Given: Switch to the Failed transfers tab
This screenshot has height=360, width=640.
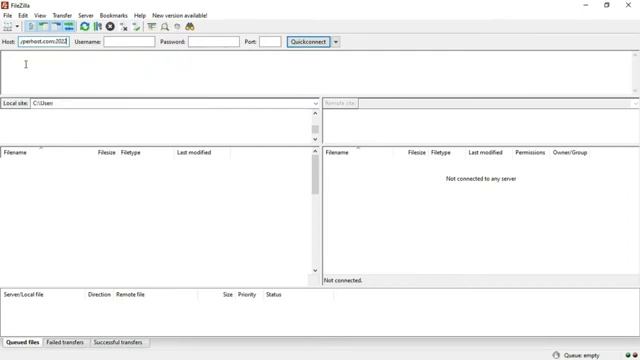Looking at the screenshot, I should 65,342.
